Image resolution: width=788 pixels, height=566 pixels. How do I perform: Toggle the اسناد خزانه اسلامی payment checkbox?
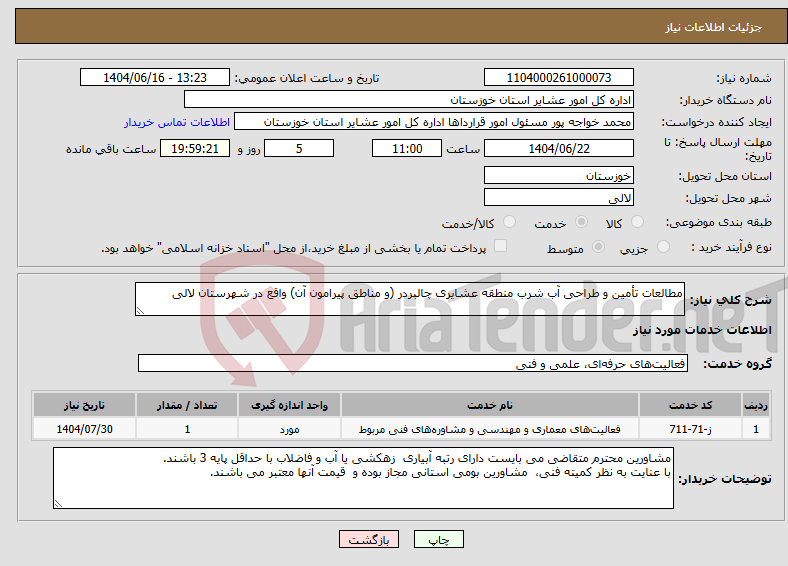click(501, 246)
